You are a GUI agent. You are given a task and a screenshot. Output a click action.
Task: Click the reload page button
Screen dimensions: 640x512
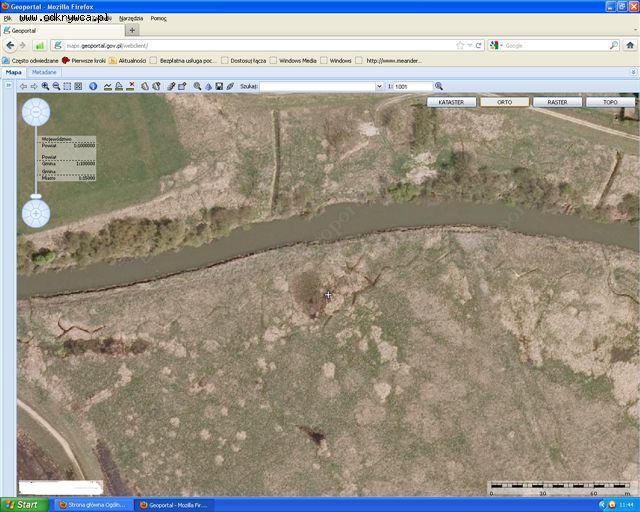(x=478, y=45)
